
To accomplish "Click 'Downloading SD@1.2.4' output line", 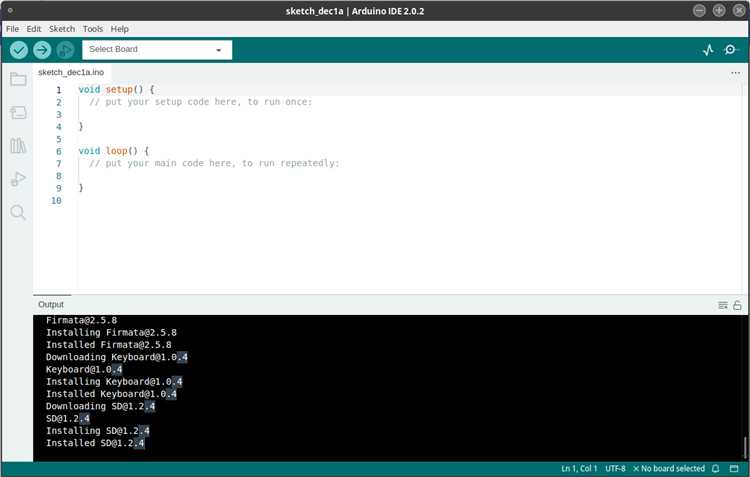I will [100, 406].
